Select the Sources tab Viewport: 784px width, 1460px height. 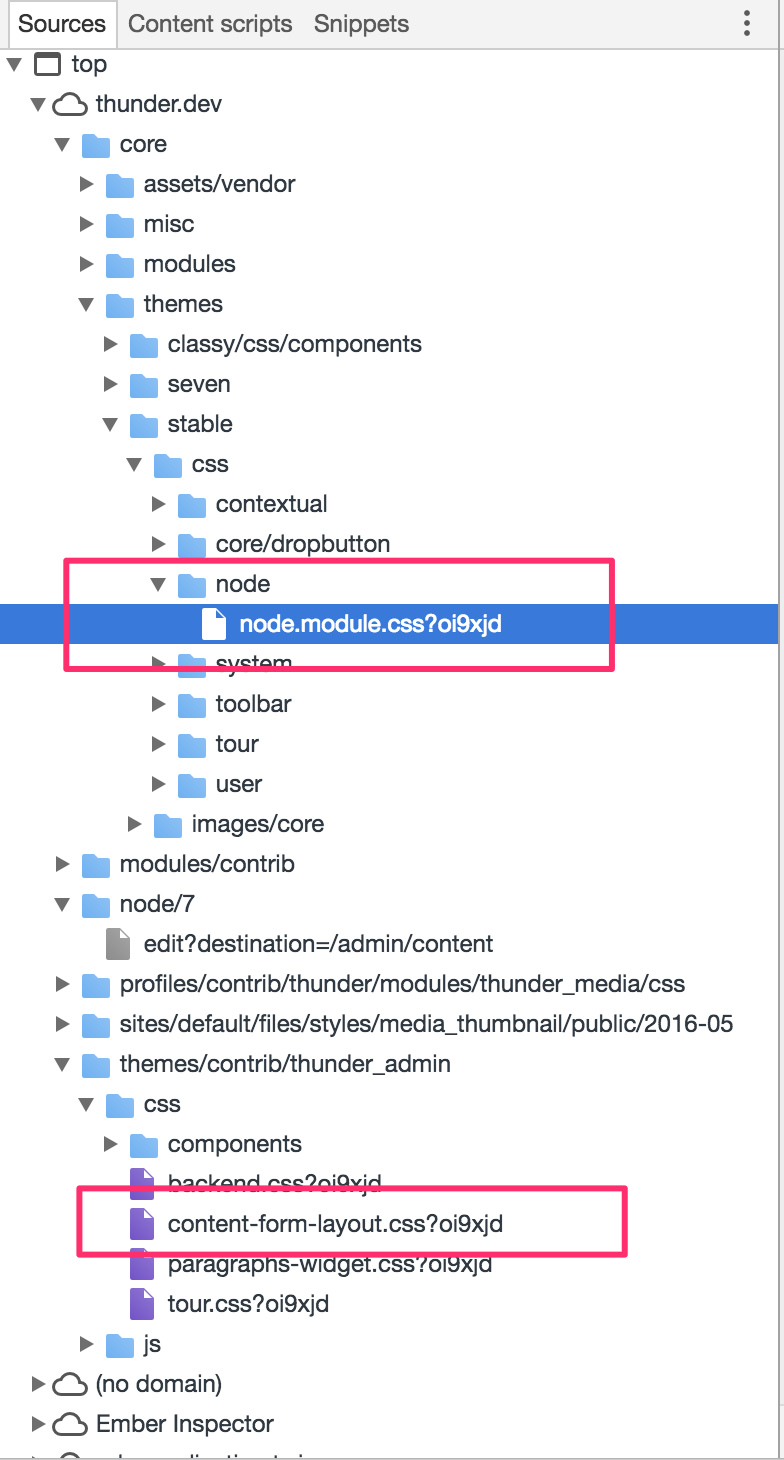pos(61,24)
